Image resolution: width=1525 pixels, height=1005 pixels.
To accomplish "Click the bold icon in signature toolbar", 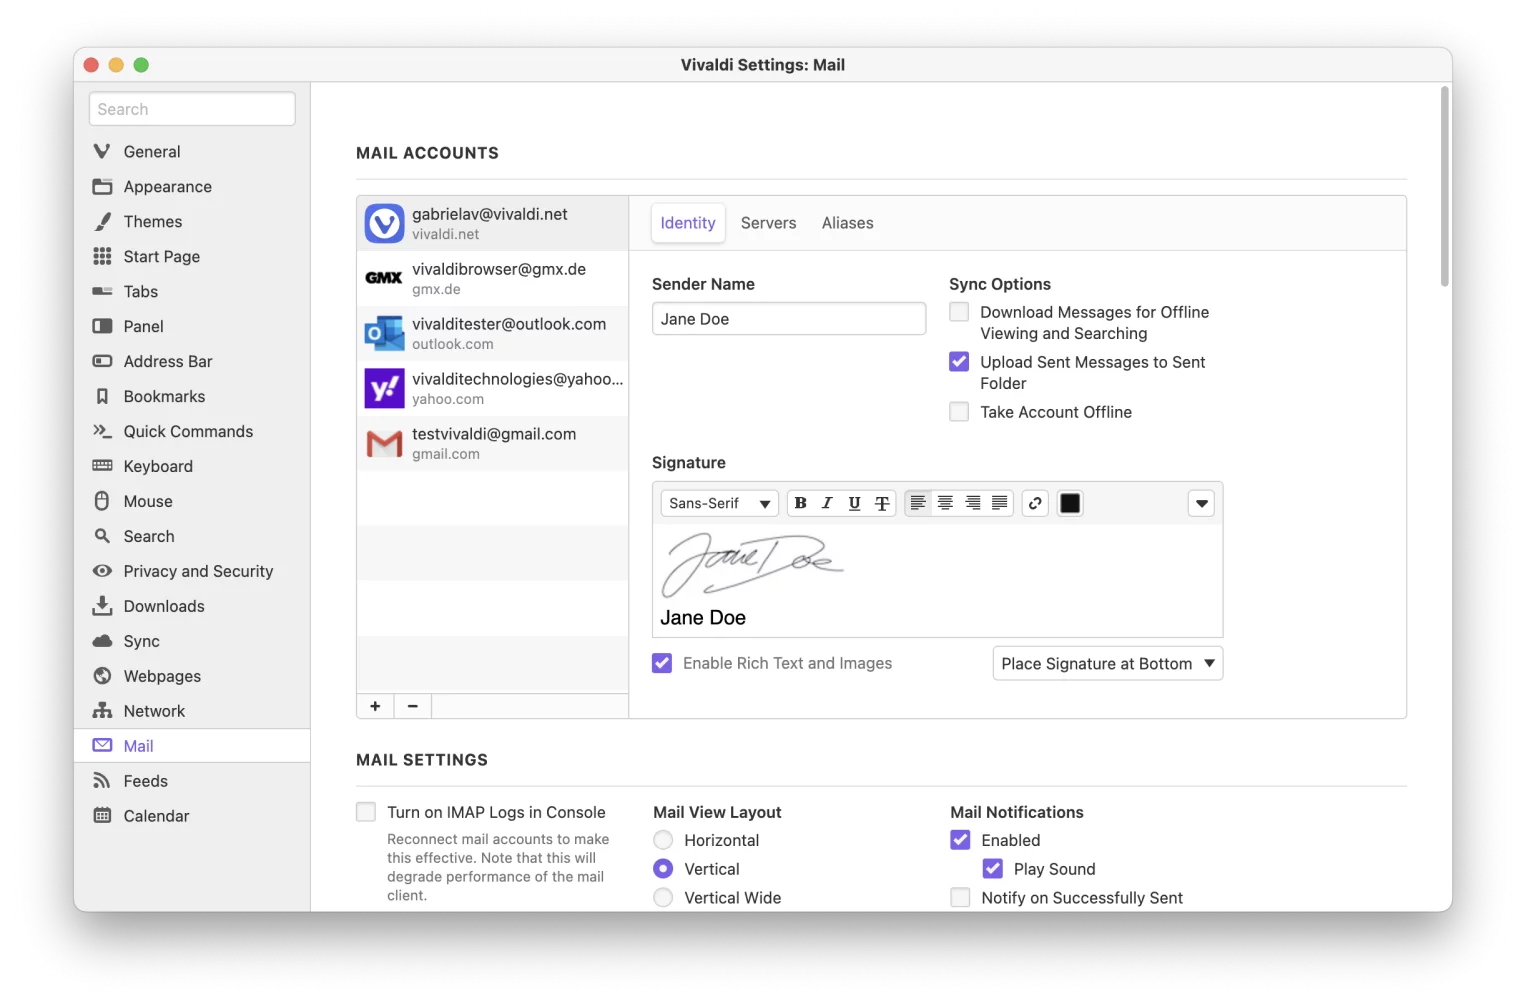I will tap(800, 503).
